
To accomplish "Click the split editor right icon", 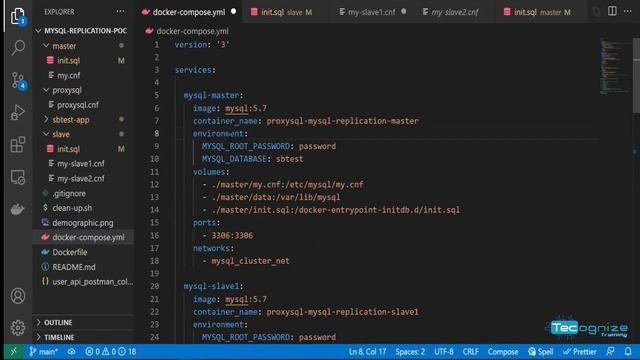I will (x=612, y=11).
